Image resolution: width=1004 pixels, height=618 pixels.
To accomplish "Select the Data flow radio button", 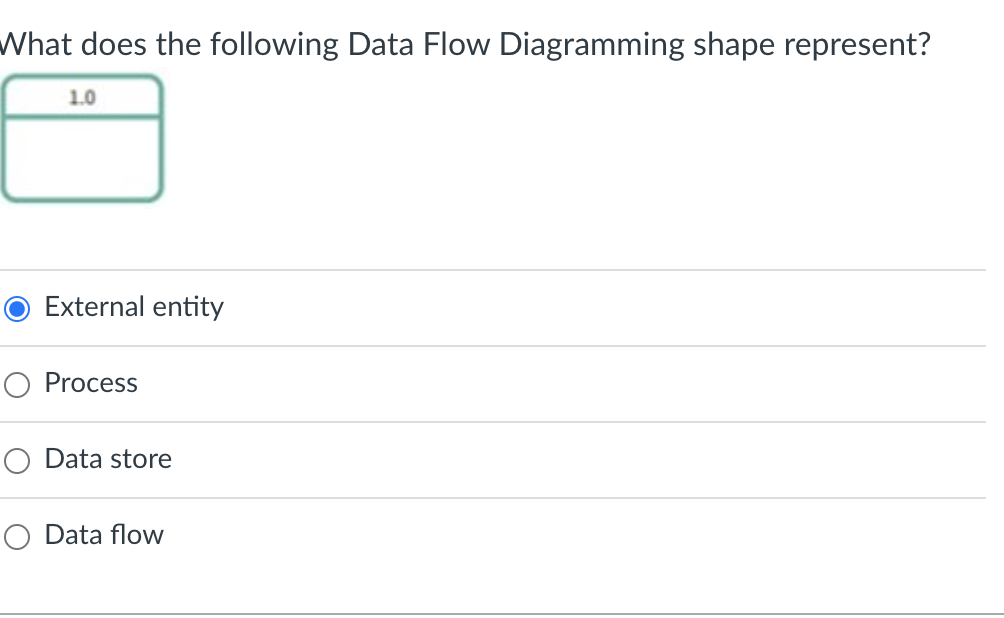I will coord(16,537).
